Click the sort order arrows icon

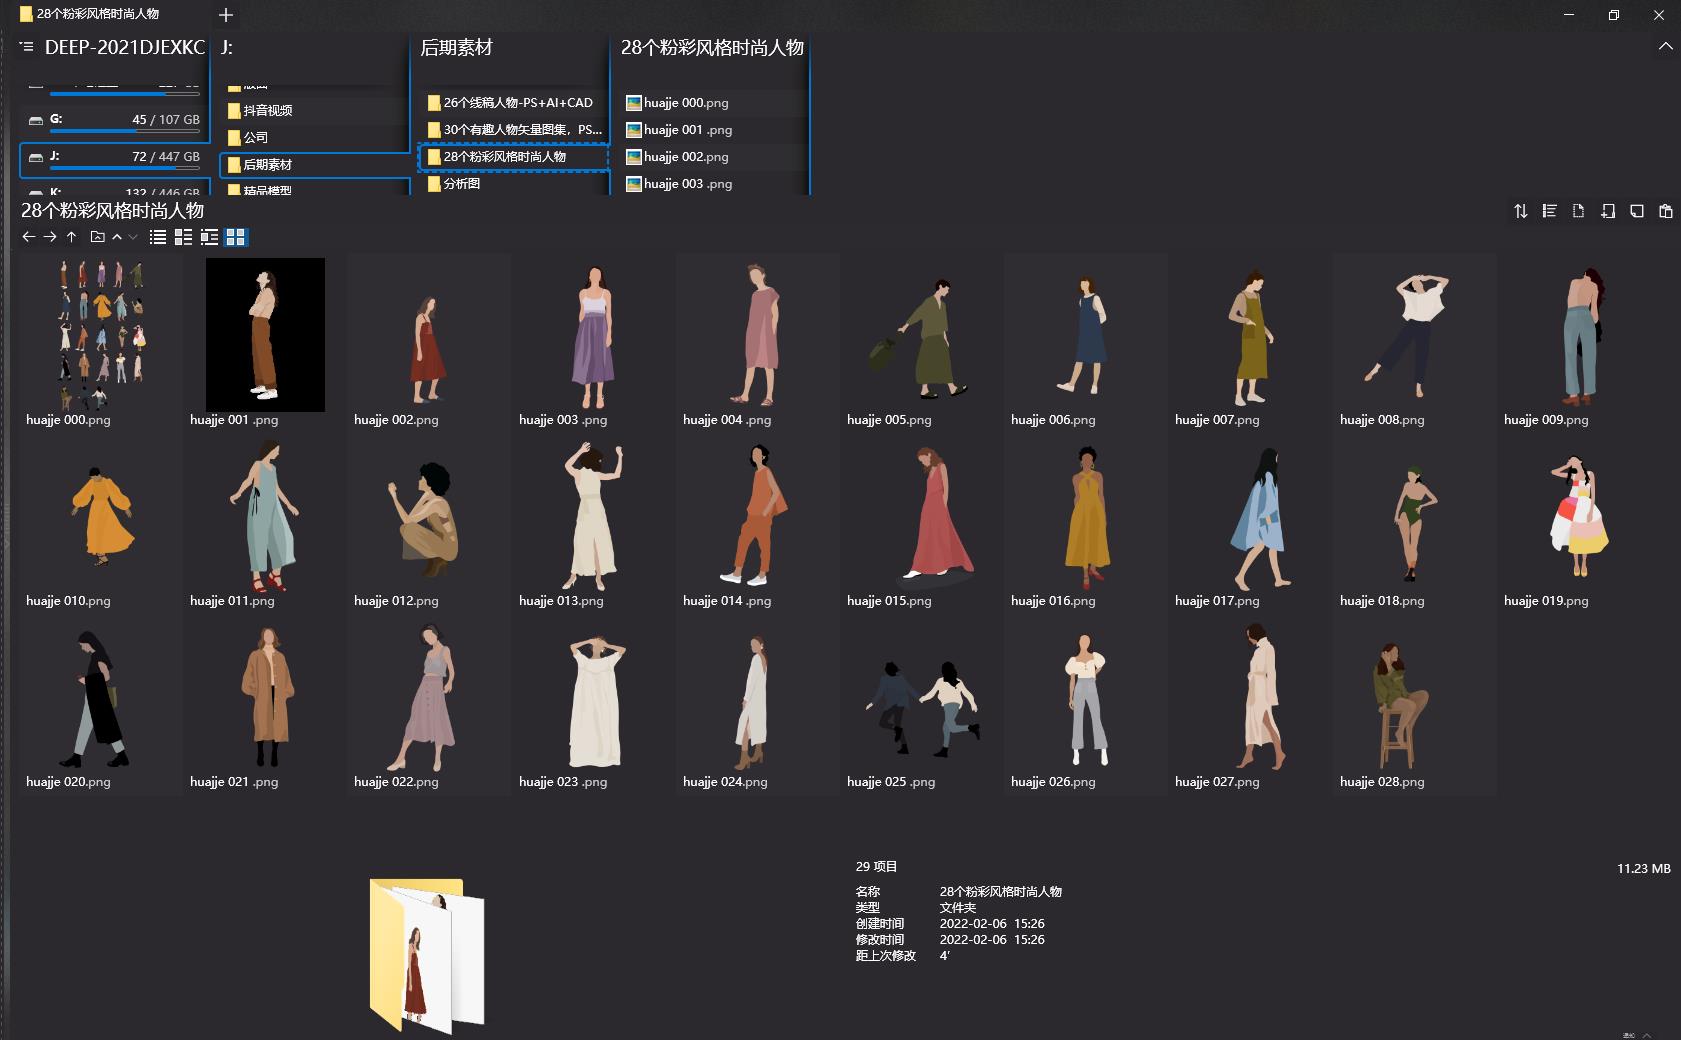(x=1520, y=211)
